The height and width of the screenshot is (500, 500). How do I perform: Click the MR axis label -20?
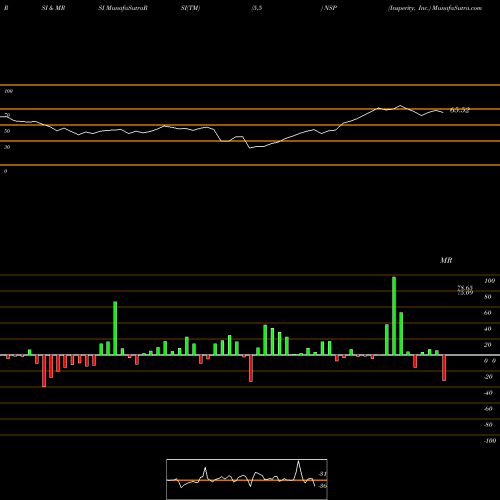pyautogui.click(x=488, y=377)
